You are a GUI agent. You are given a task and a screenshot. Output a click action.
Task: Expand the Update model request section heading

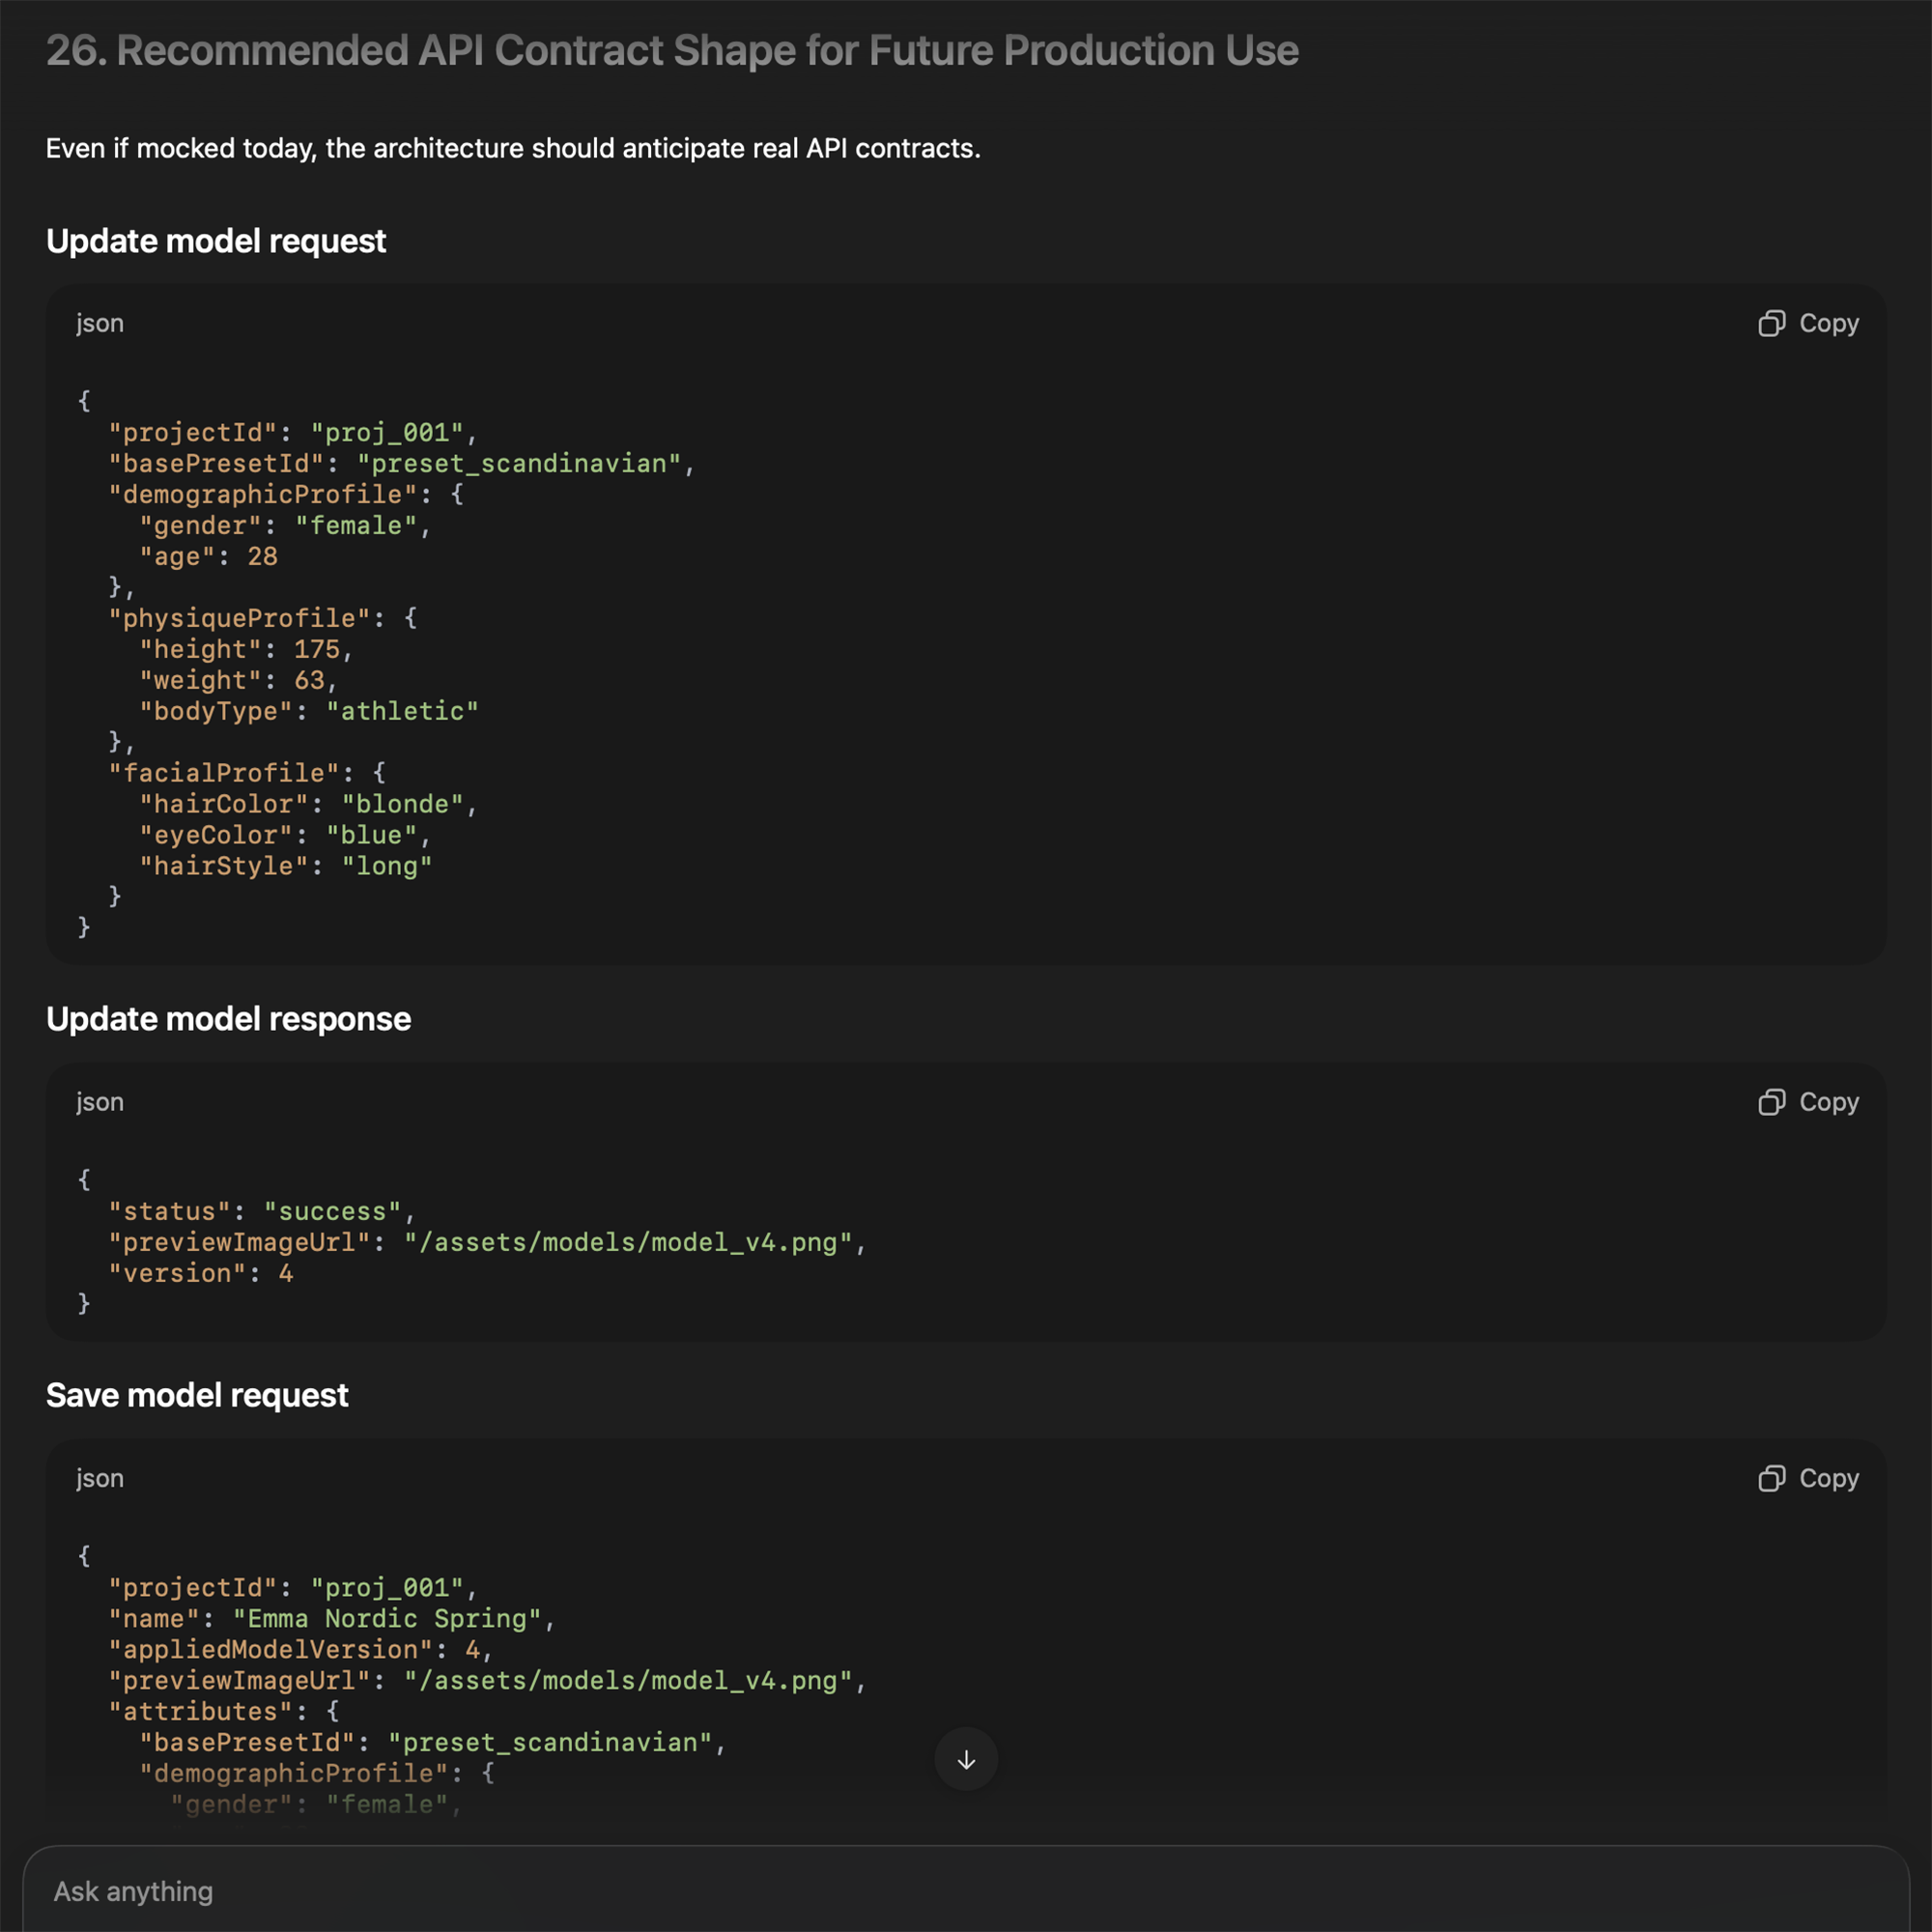pyautogui.click(x=214, y=241)
